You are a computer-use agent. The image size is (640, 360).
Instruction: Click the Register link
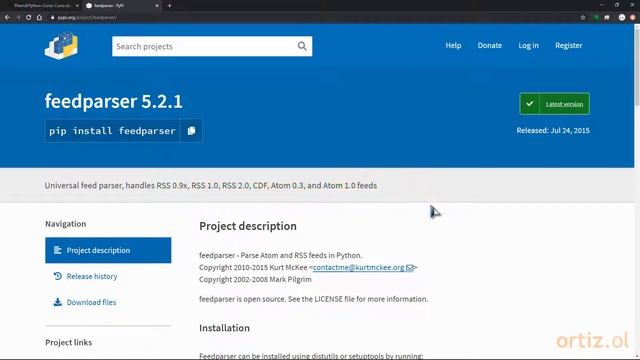click(569, 45)
